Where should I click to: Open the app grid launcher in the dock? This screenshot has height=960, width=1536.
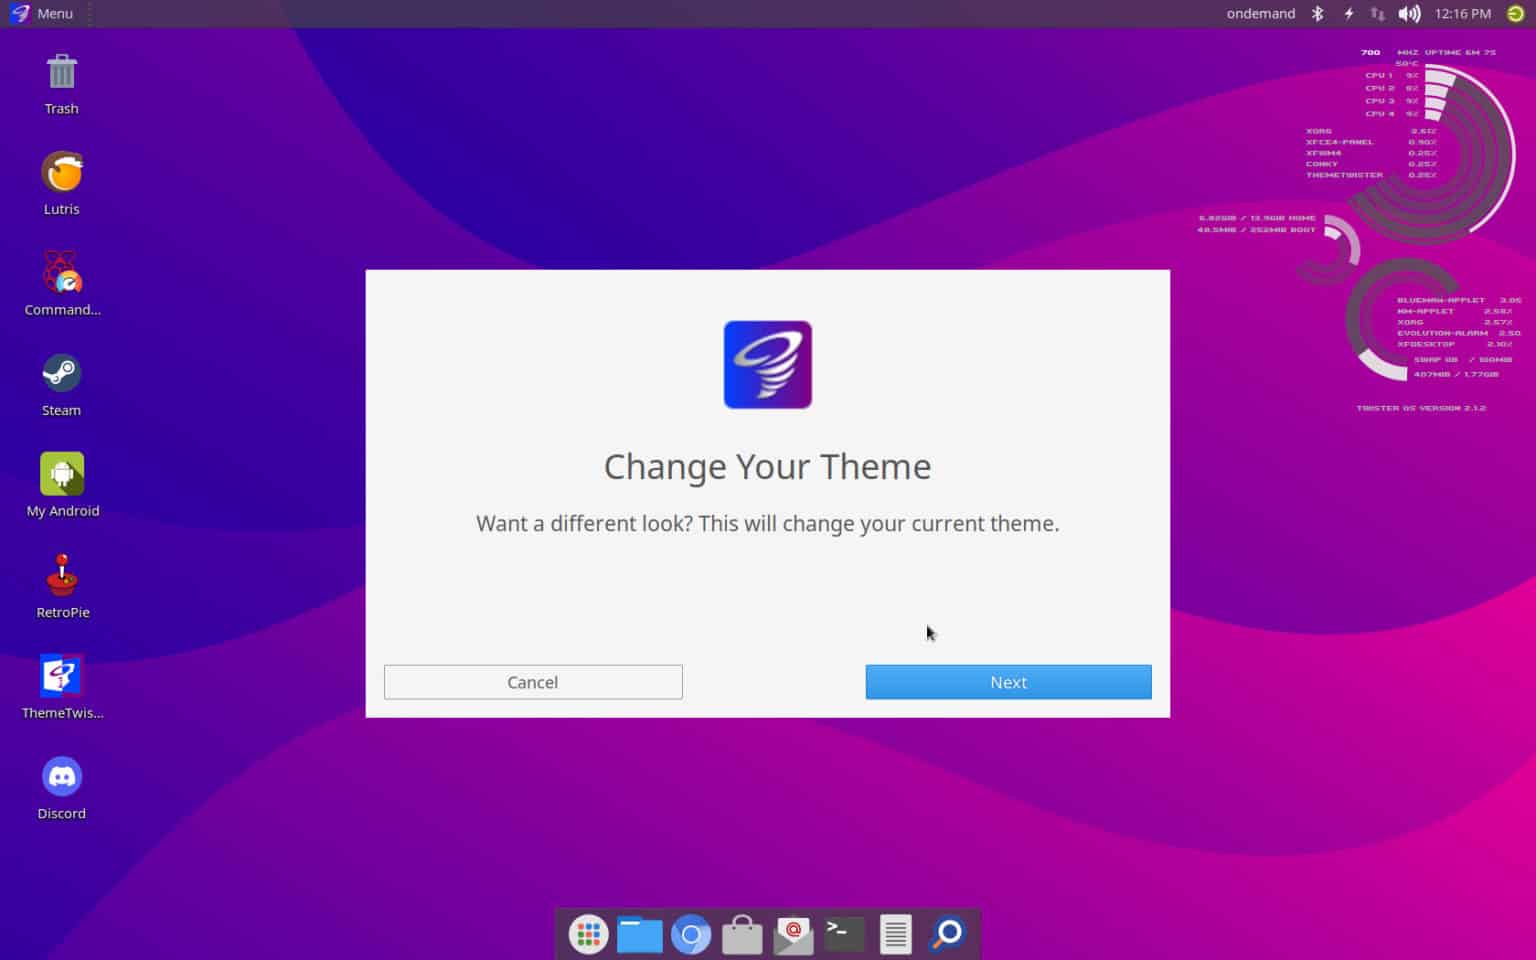click(x=588, y=934)
